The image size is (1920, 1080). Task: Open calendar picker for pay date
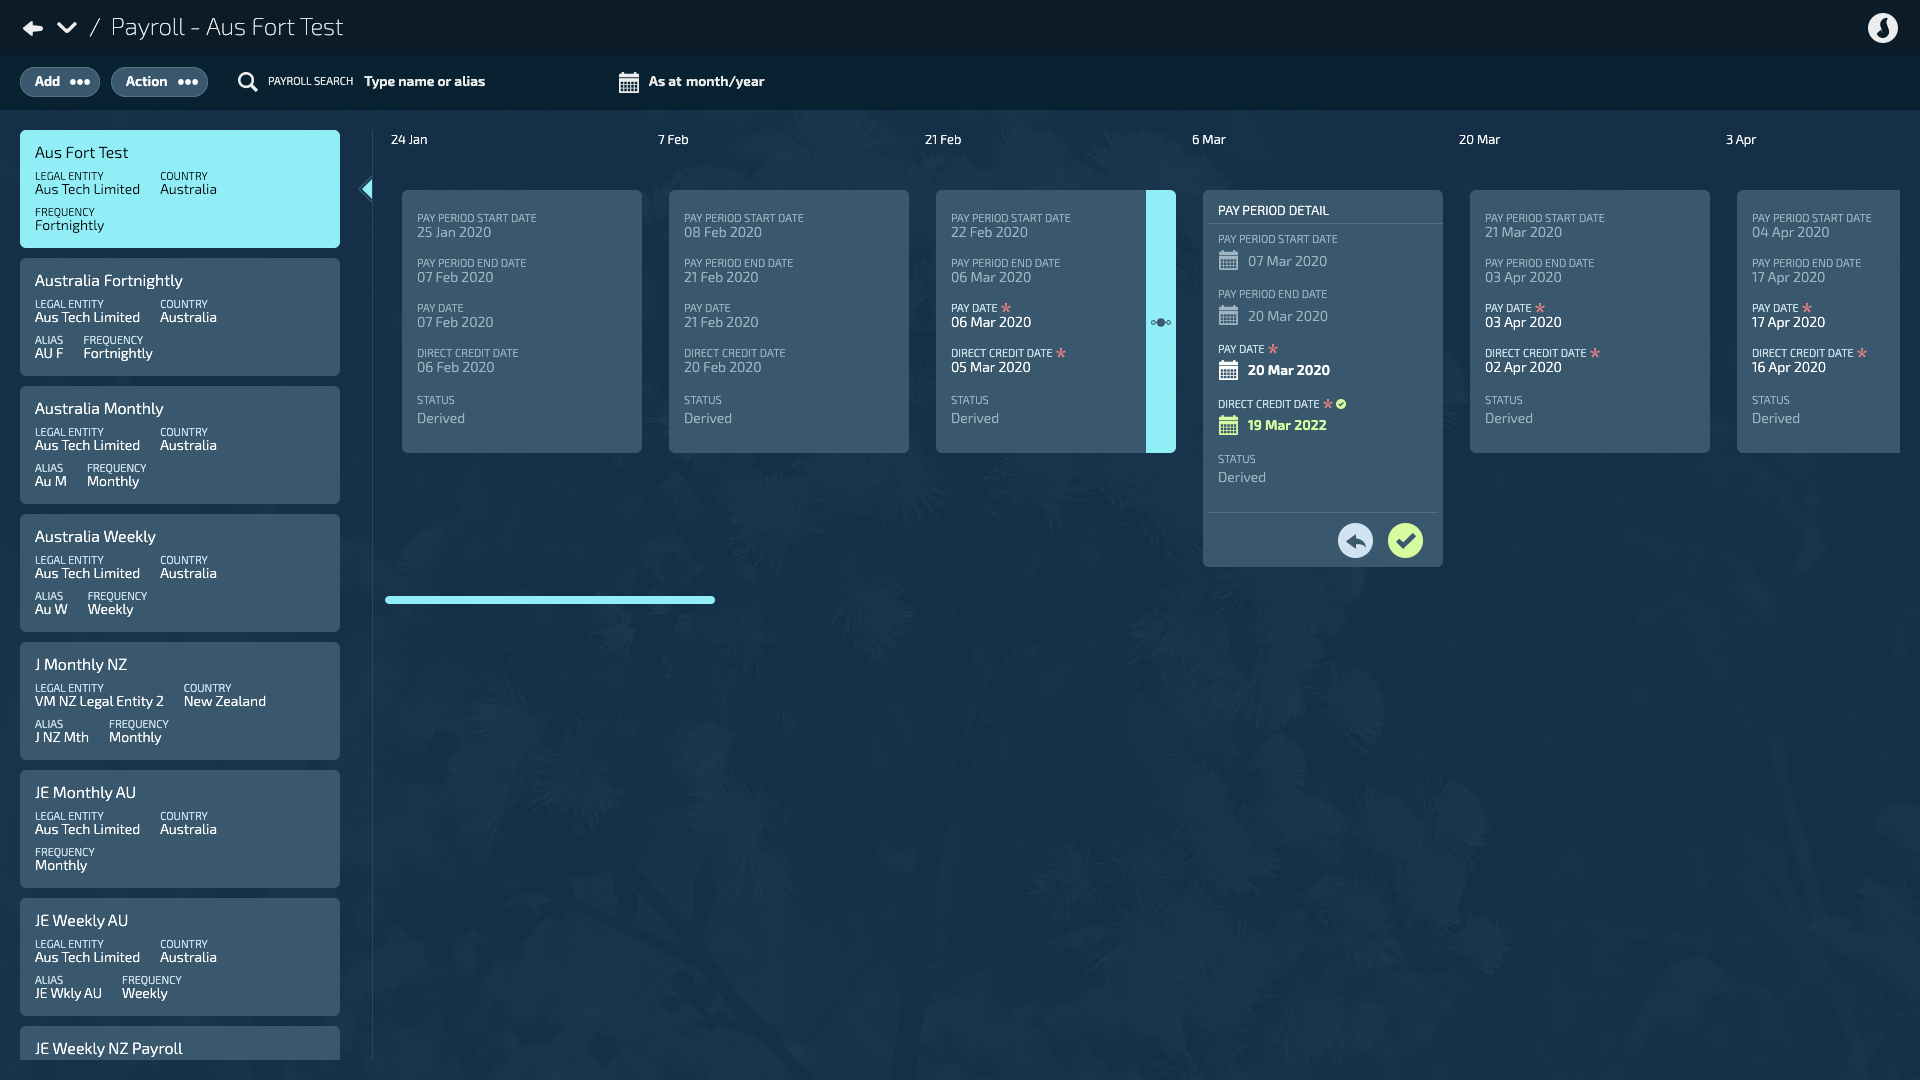click(1228, 371)
